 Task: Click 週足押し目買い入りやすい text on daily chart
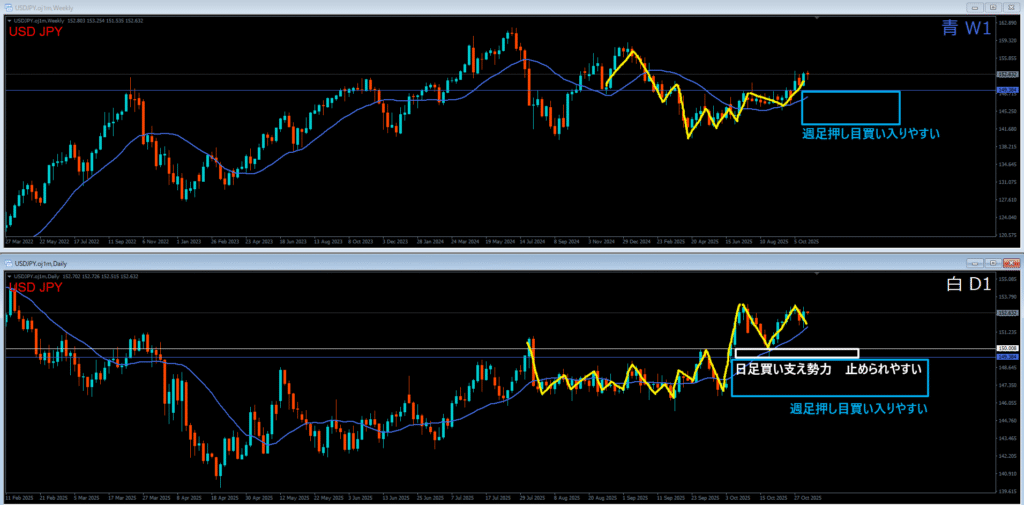point(858,408)
